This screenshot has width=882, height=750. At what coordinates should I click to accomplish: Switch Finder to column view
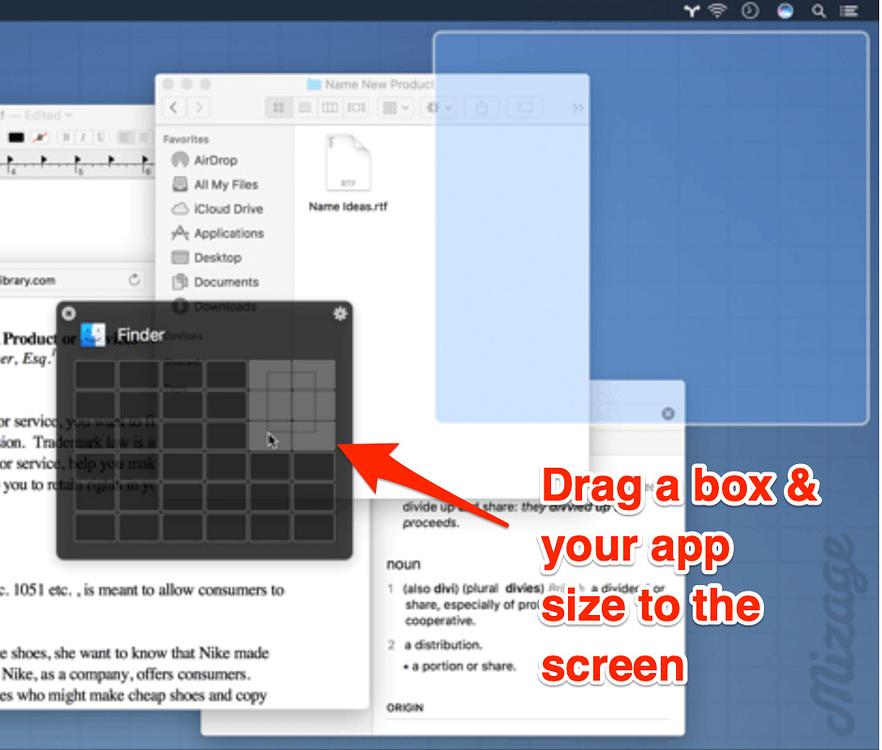(330, 107)
